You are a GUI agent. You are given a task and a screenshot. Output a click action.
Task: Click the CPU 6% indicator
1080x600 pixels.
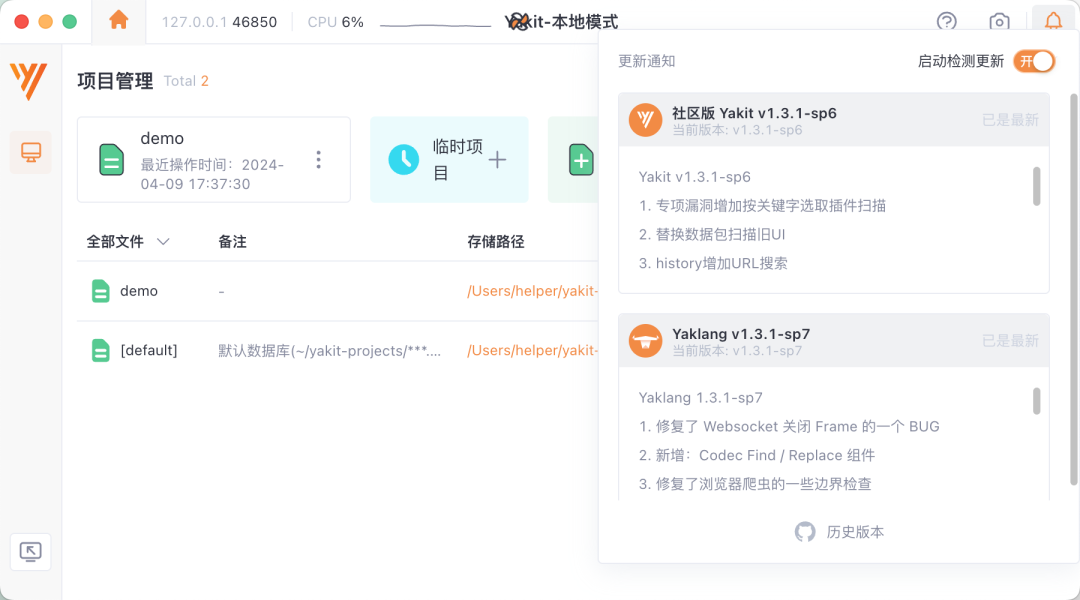coord(335,22)
